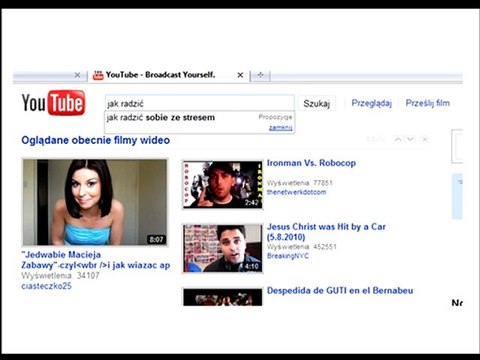This screenshot has width=480, height=360.
Task: Click 'Wyświetlenia: 34107' view count text
Action: click(60, 276)
